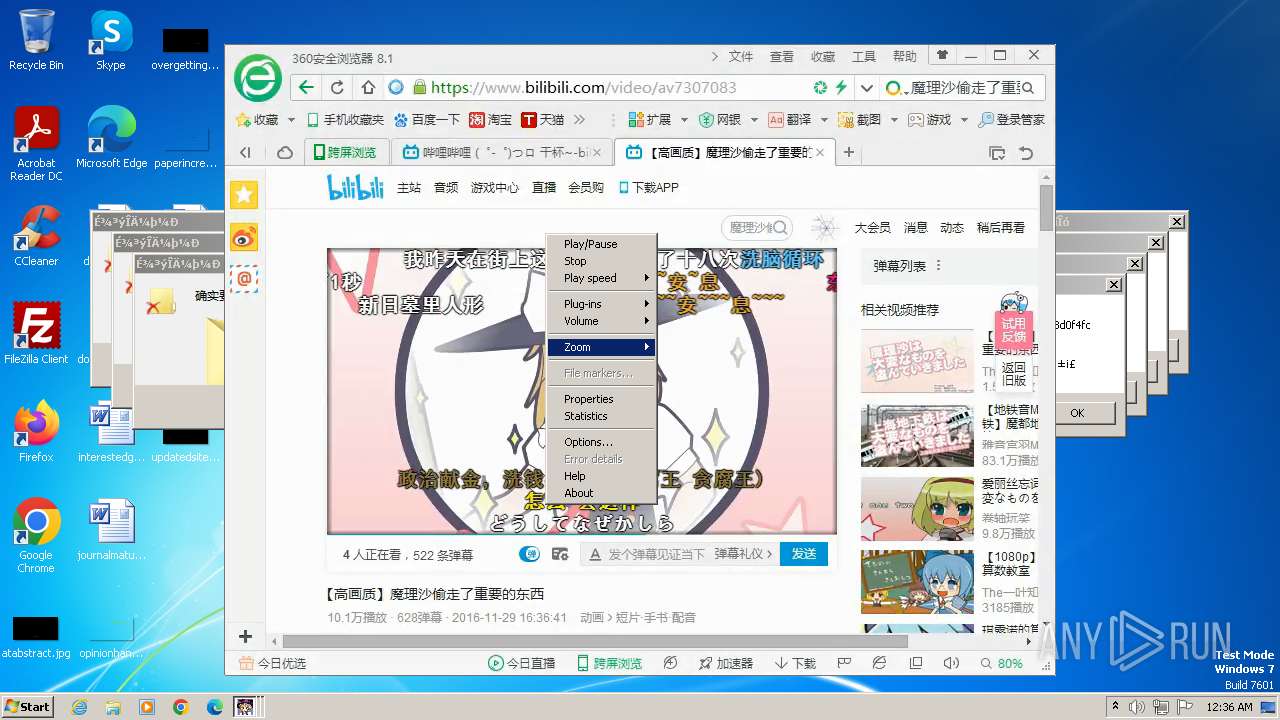The height and width of the screenshot is (720, 1280).
Task: Select Stop in the context menu
Action: coord(601,261)
